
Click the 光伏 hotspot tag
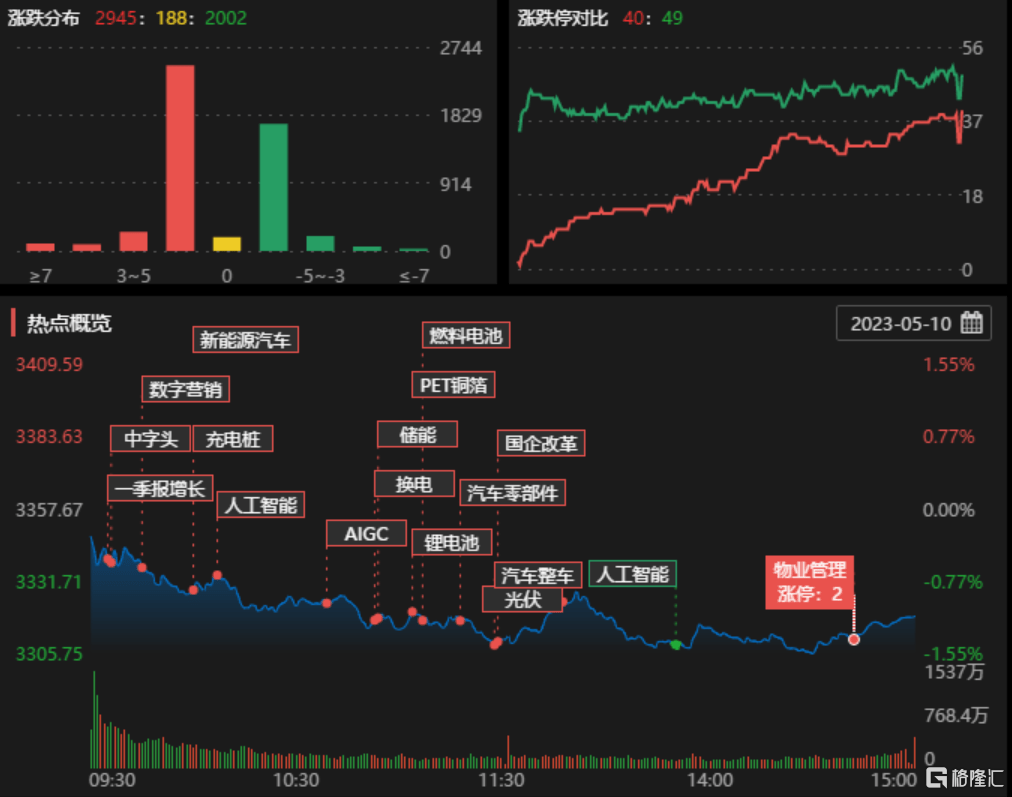(522, 600)
